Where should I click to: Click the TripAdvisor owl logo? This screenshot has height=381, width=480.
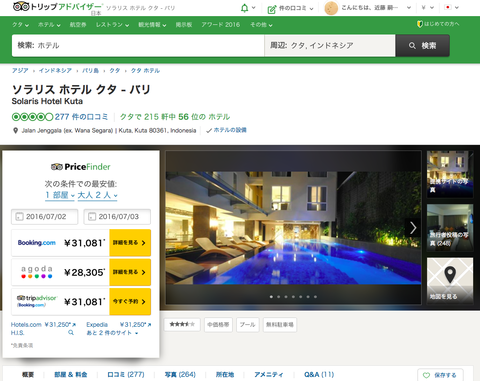pyautogui.click(x=21, y=6)
